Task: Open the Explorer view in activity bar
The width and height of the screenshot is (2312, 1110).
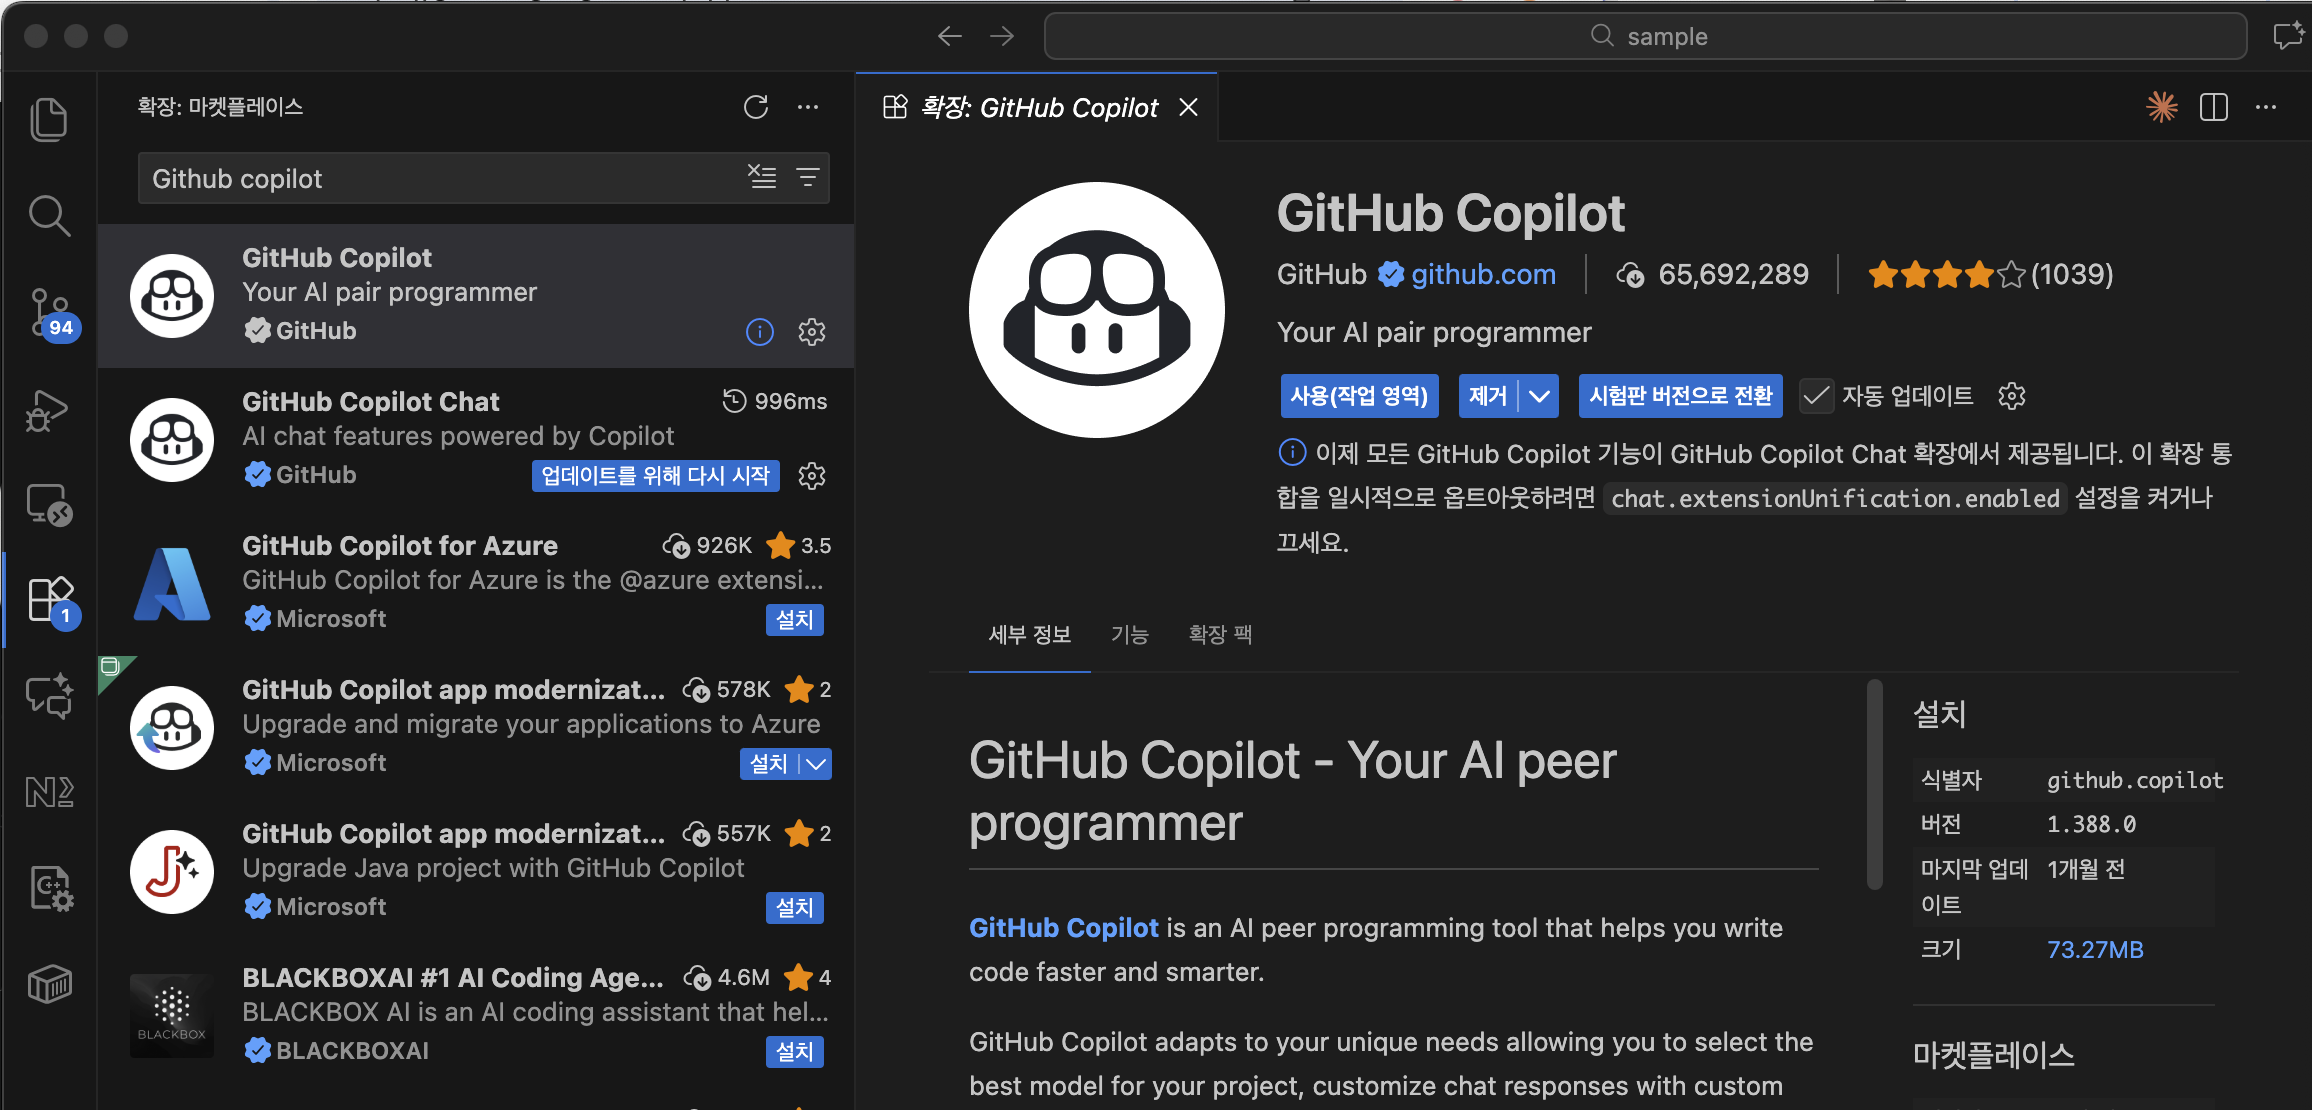Action: [x=49, y=120]
